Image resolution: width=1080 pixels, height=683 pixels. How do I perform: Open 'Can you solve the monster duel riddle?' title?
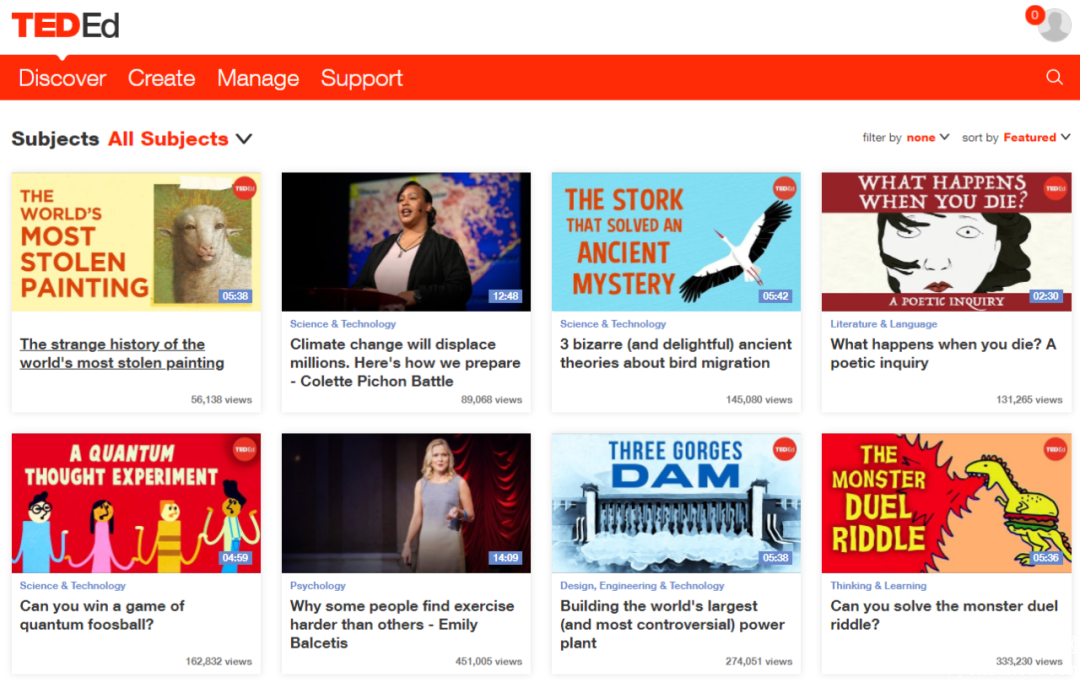coord(944,615)
